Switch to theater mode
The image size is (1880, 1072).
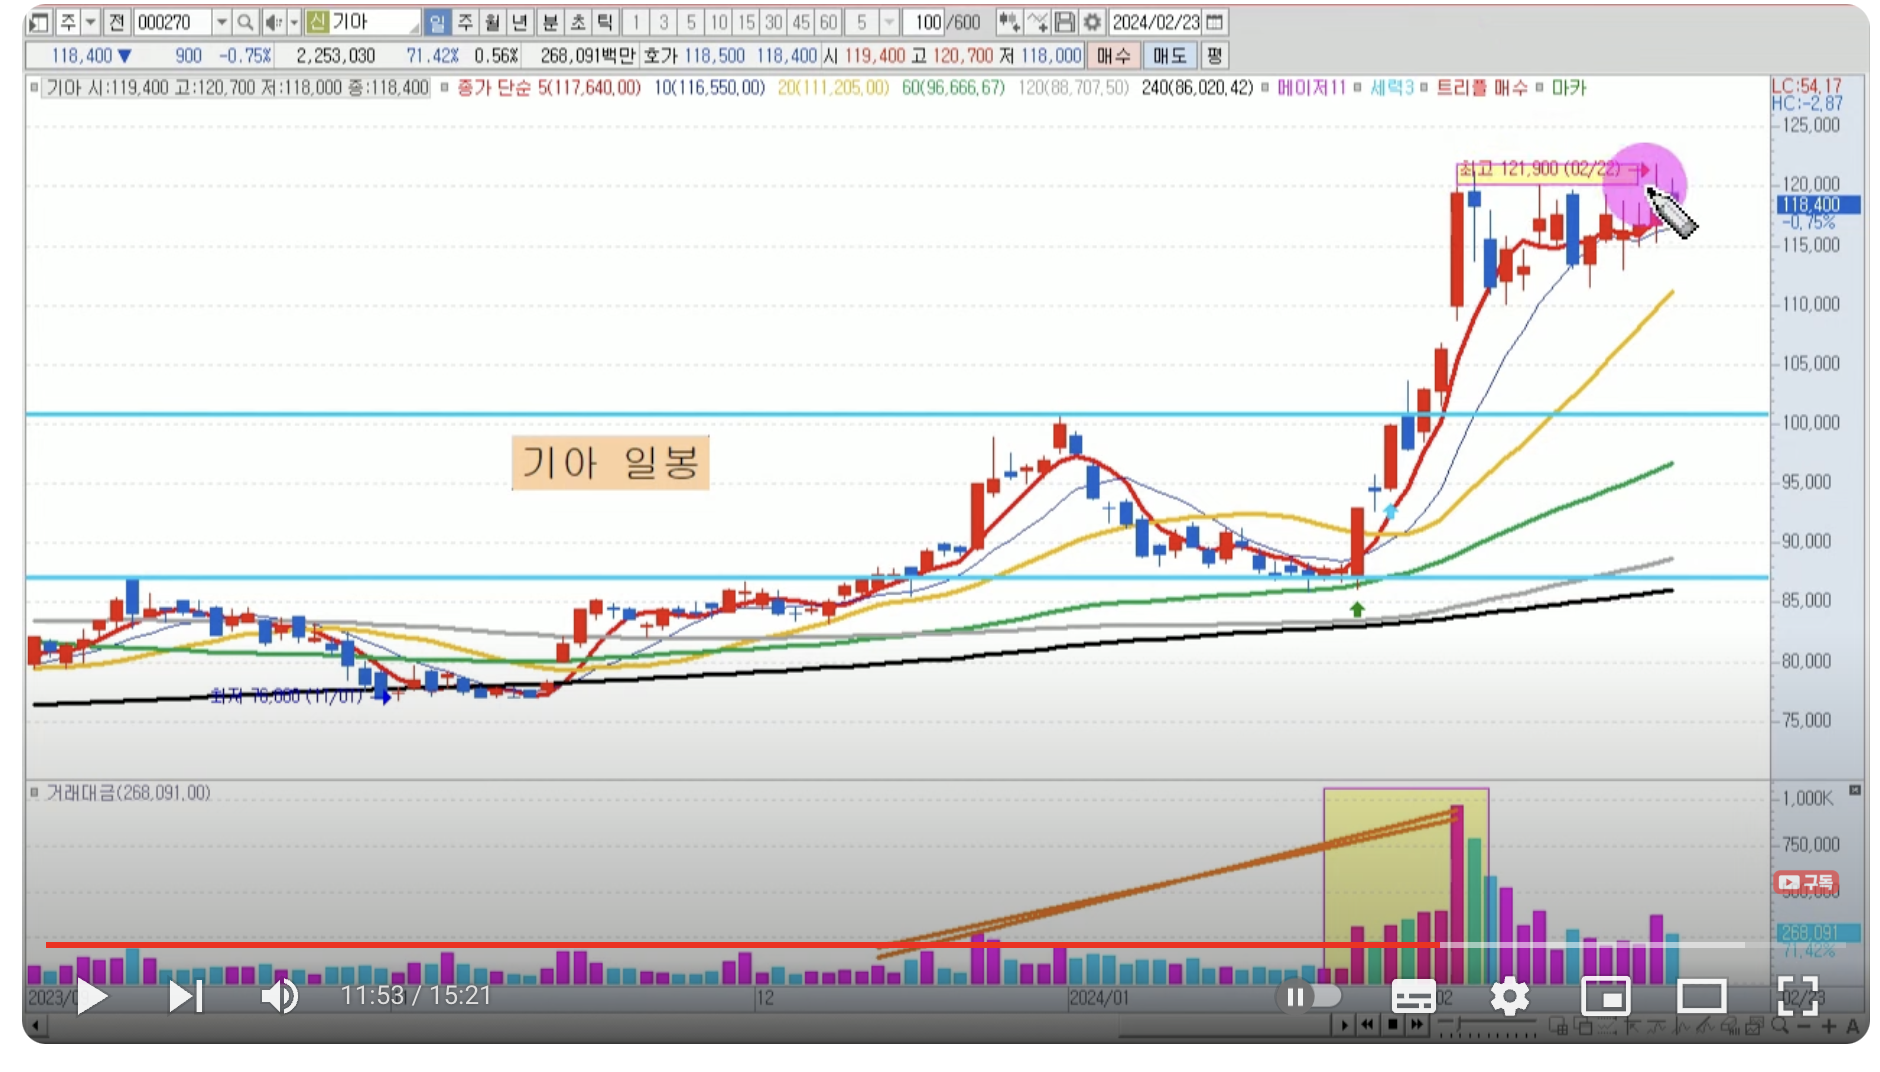[x=1701, y=996]
